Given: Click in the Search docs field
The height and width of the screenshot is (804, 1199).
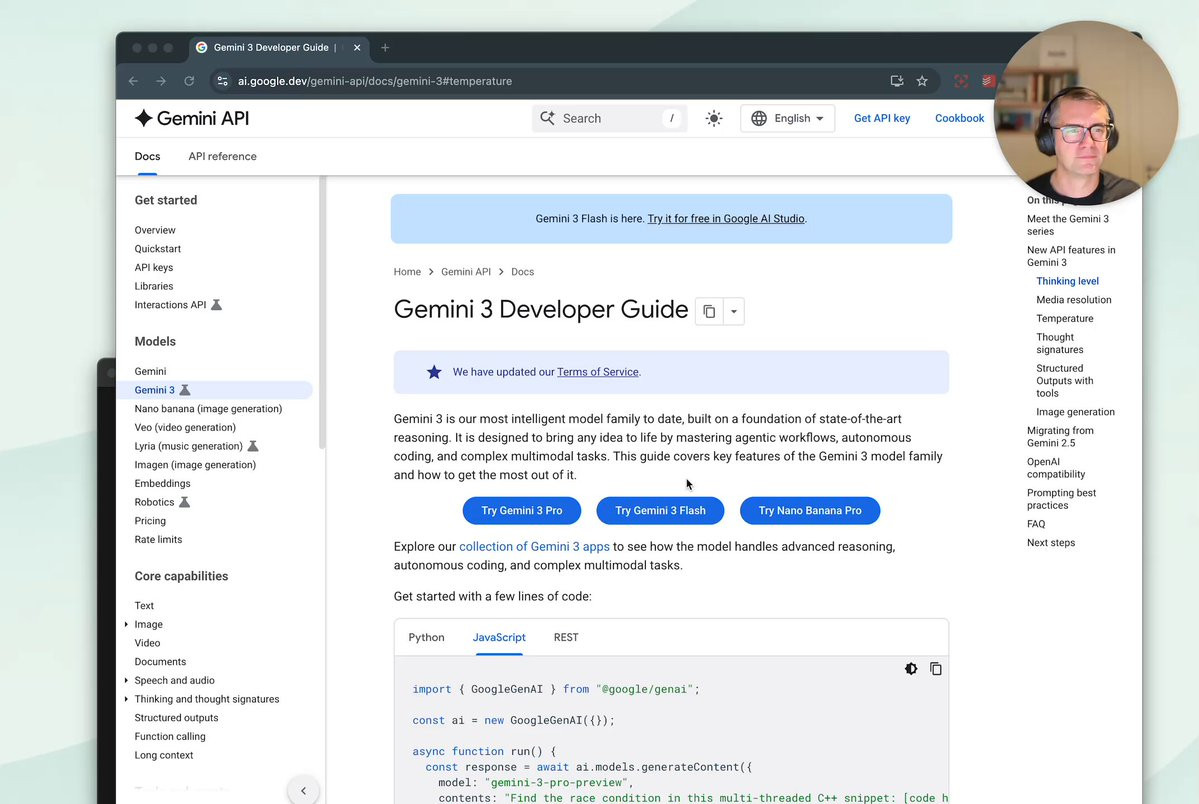Looking at the screenshot, I should (x=609, y=119).
